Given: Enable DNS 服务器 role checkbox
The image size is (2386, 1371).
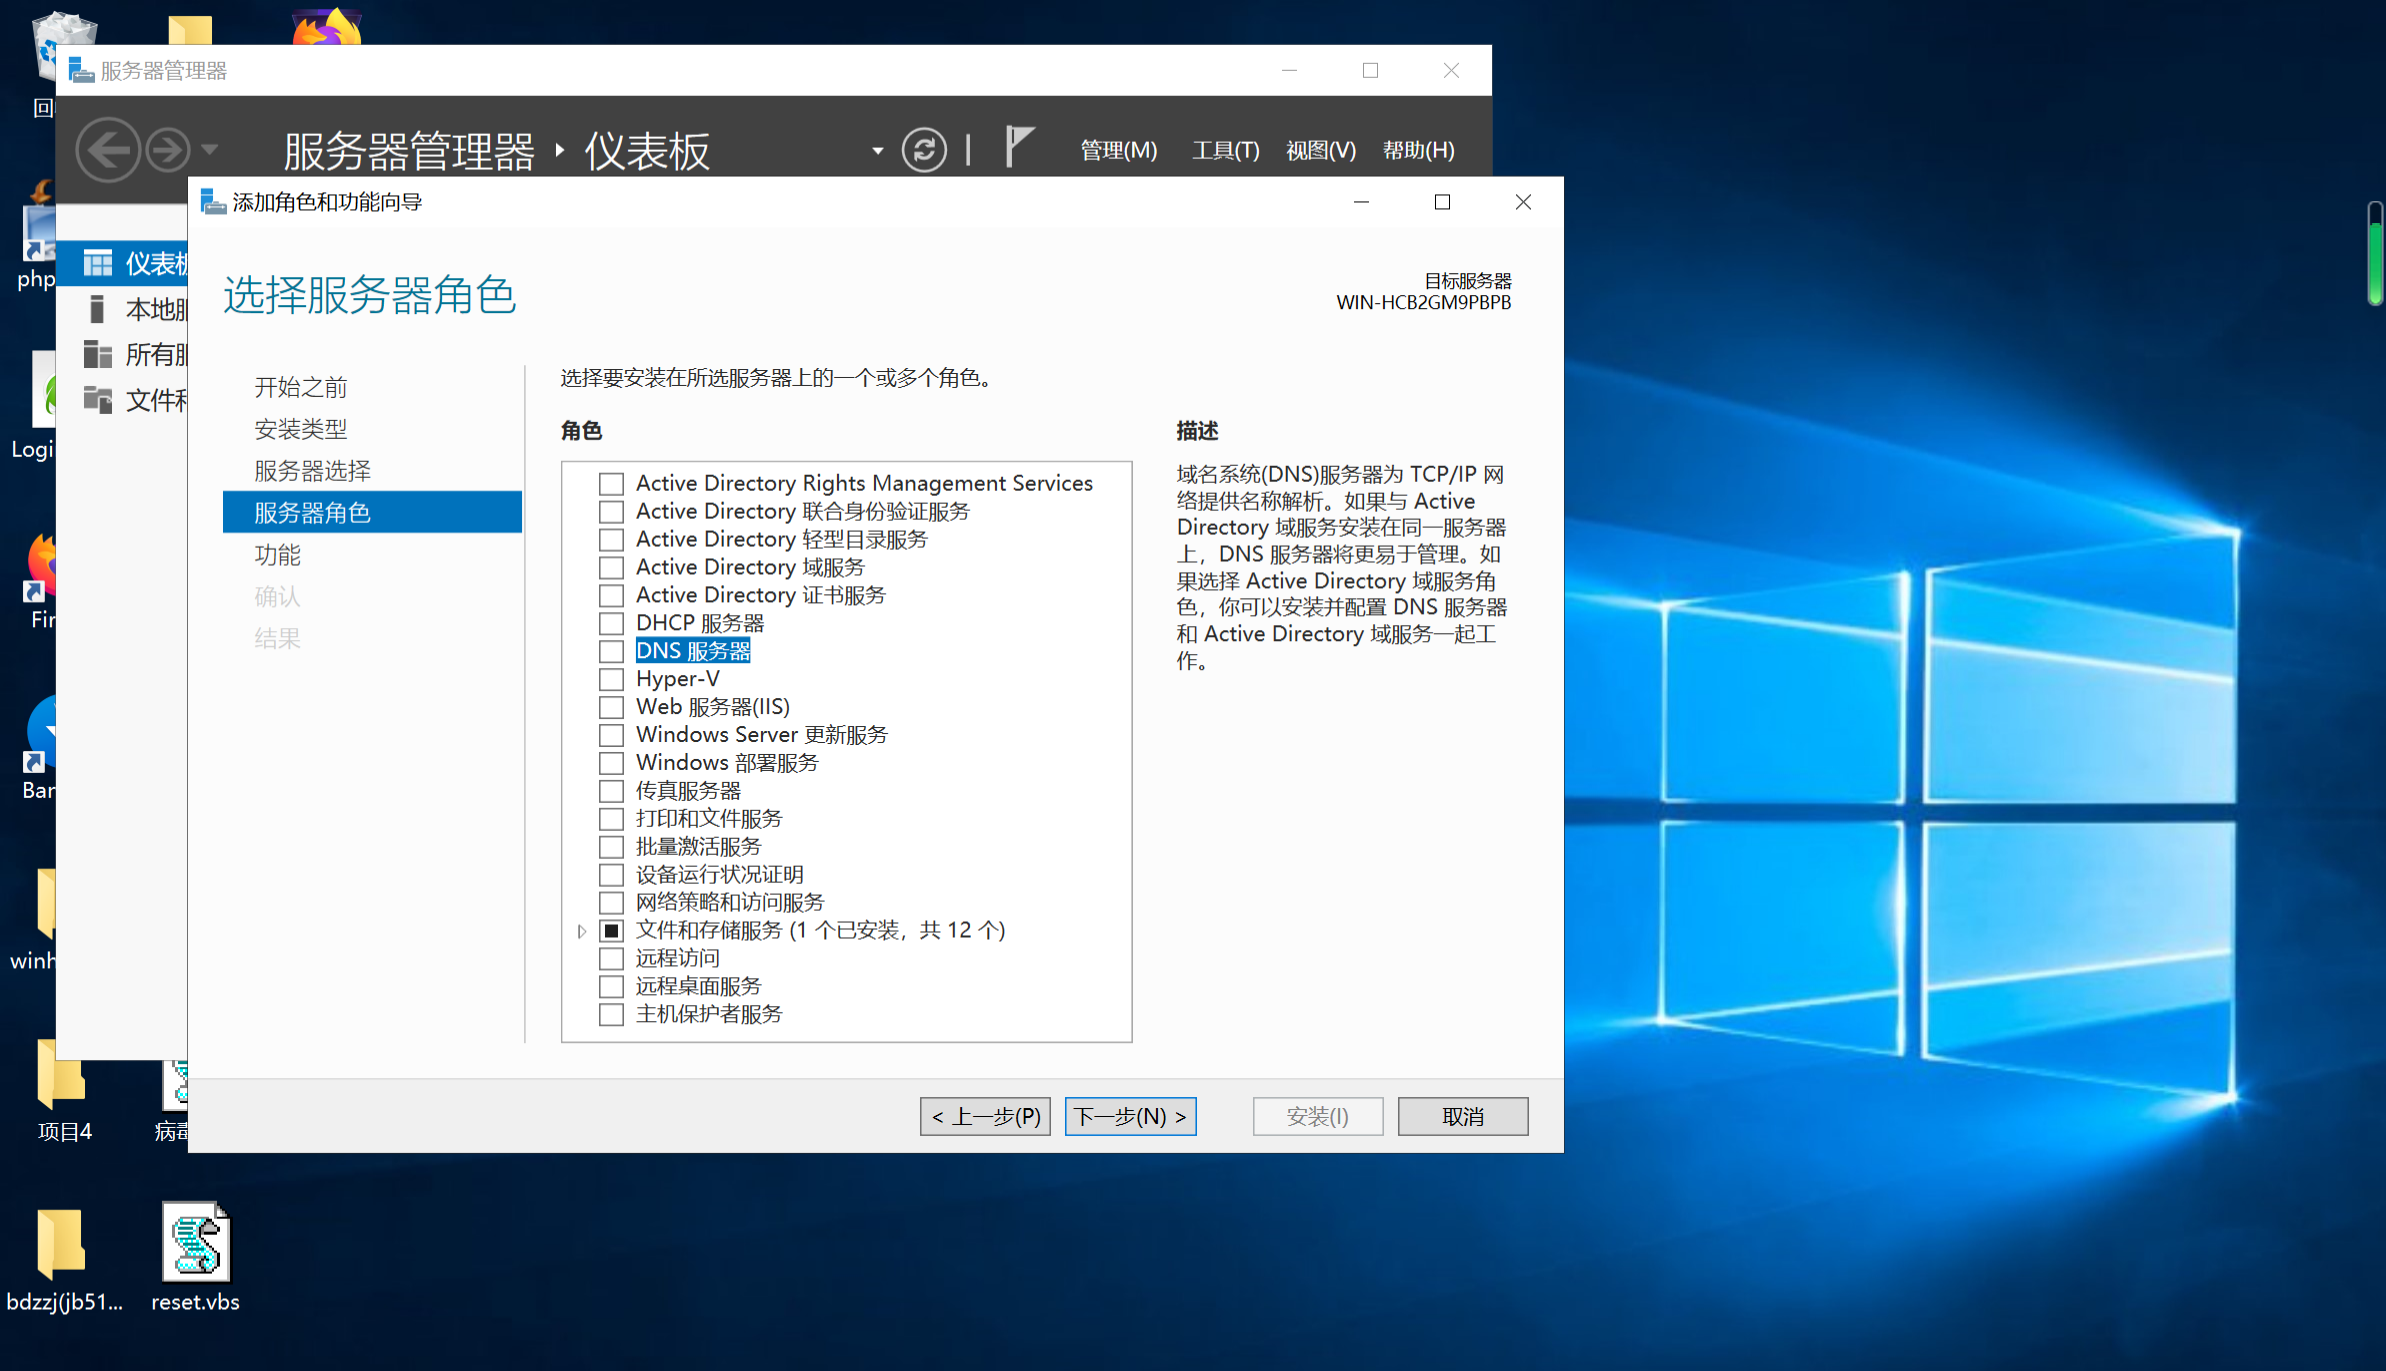Looking at the screenshot, I should click(x=611, y=652).
